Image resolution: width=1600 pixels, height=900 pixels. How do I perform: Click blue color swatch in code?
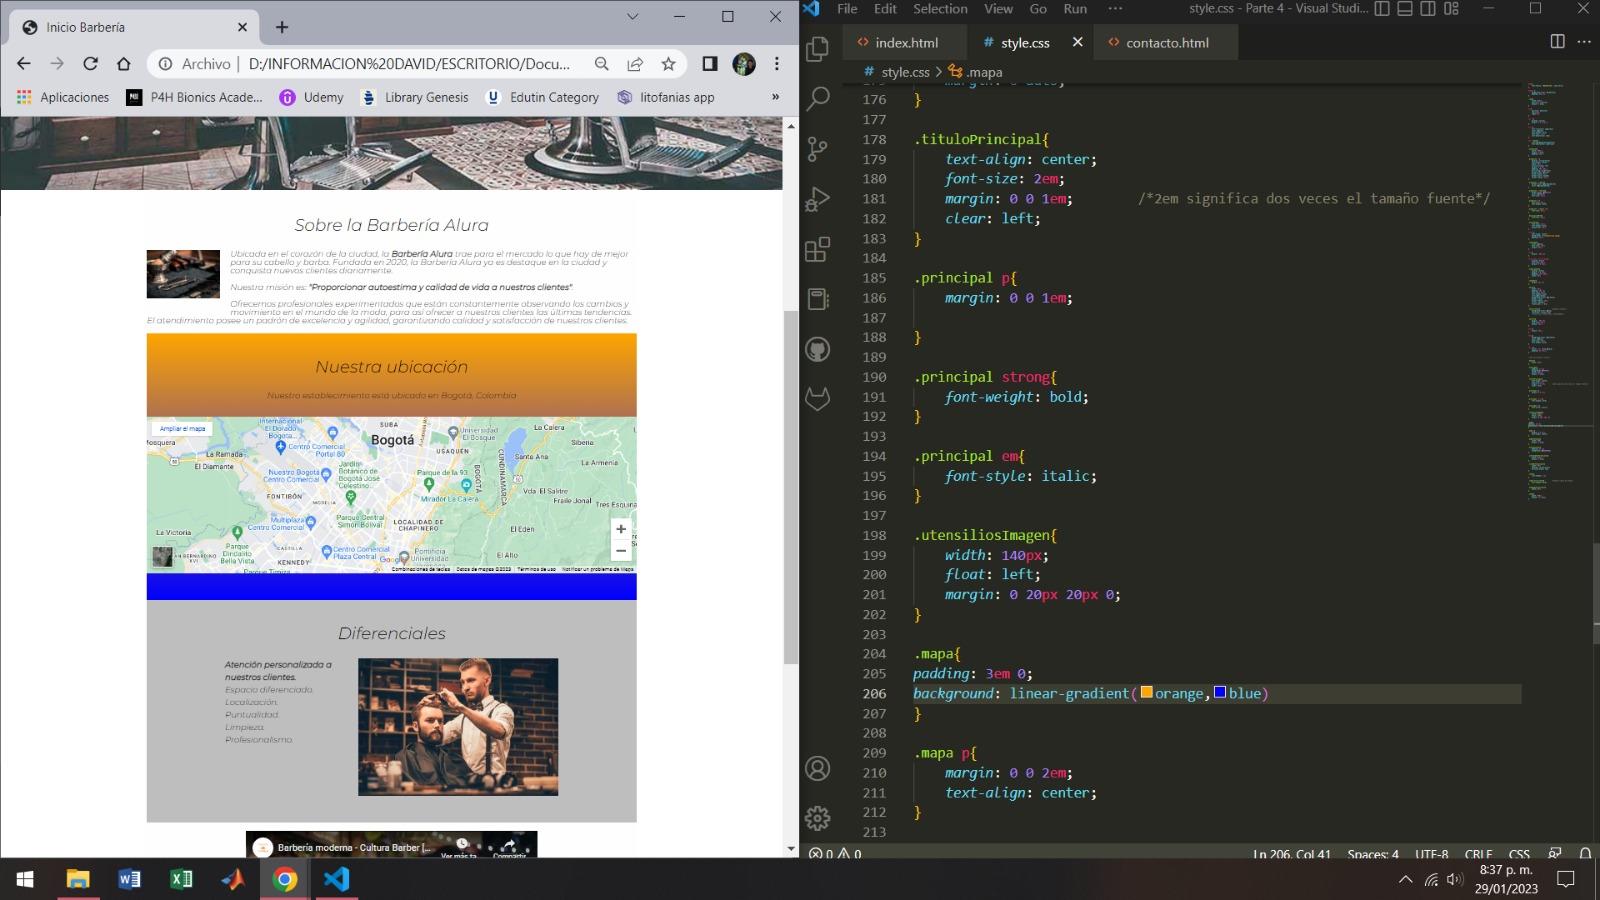point(1220,692)
